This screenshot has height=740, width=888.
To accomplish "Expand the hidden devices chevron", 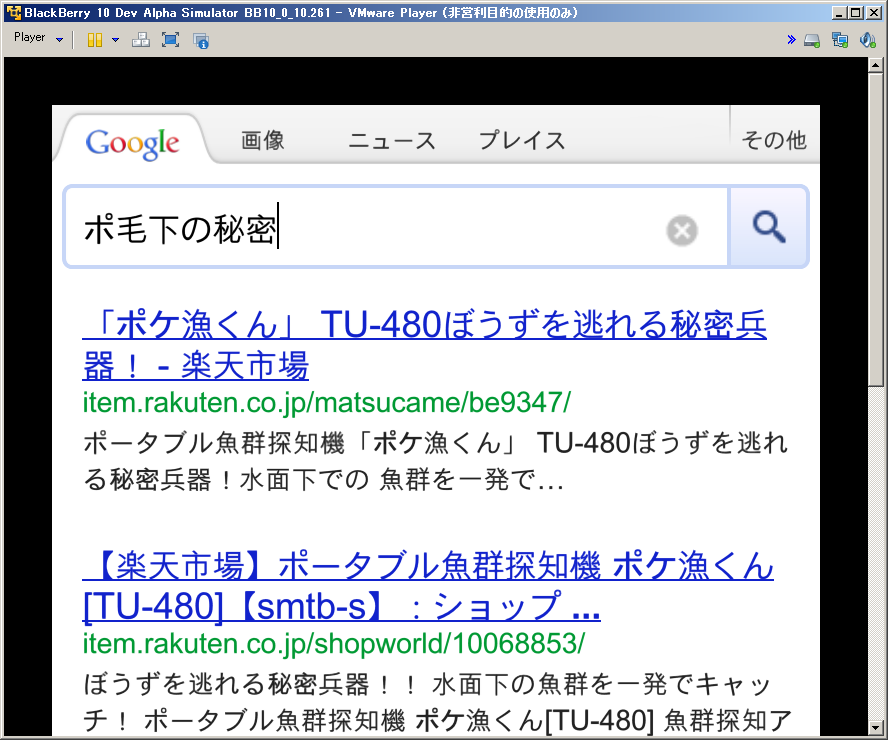I will [x=791, y=40].
